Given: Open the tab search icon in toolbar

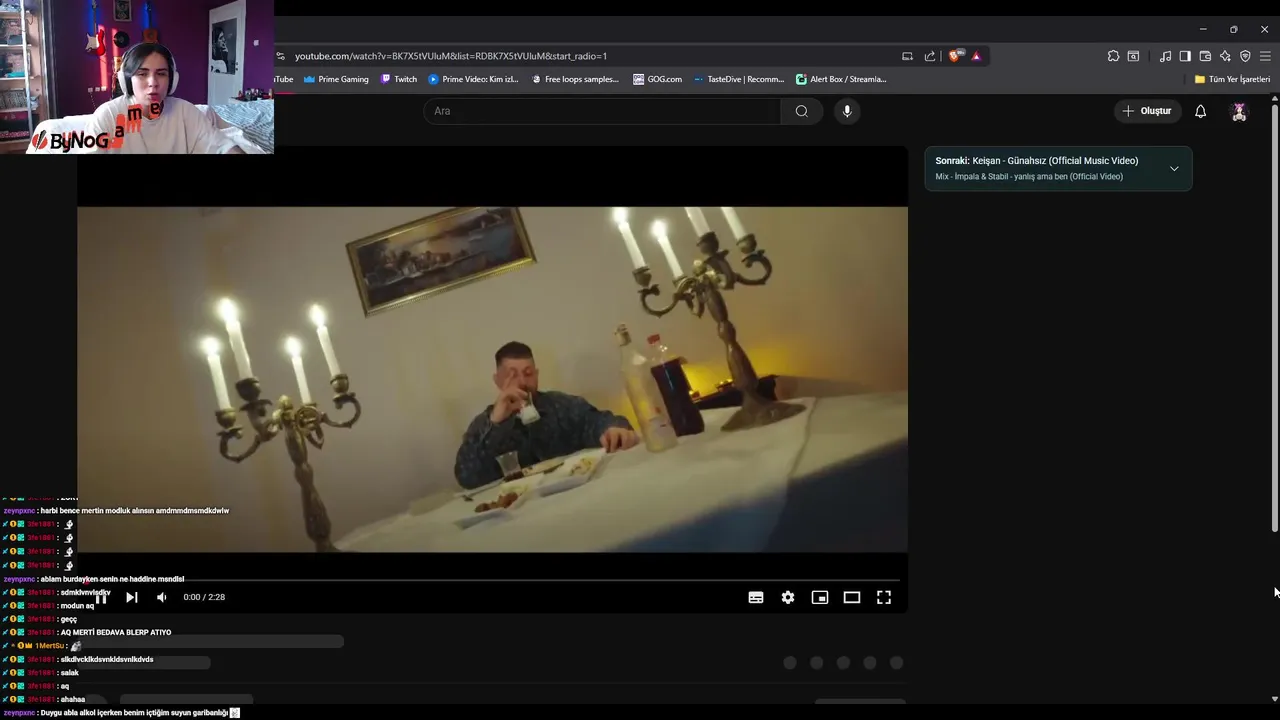Looking at the screenshot, I should point(1133,56).
